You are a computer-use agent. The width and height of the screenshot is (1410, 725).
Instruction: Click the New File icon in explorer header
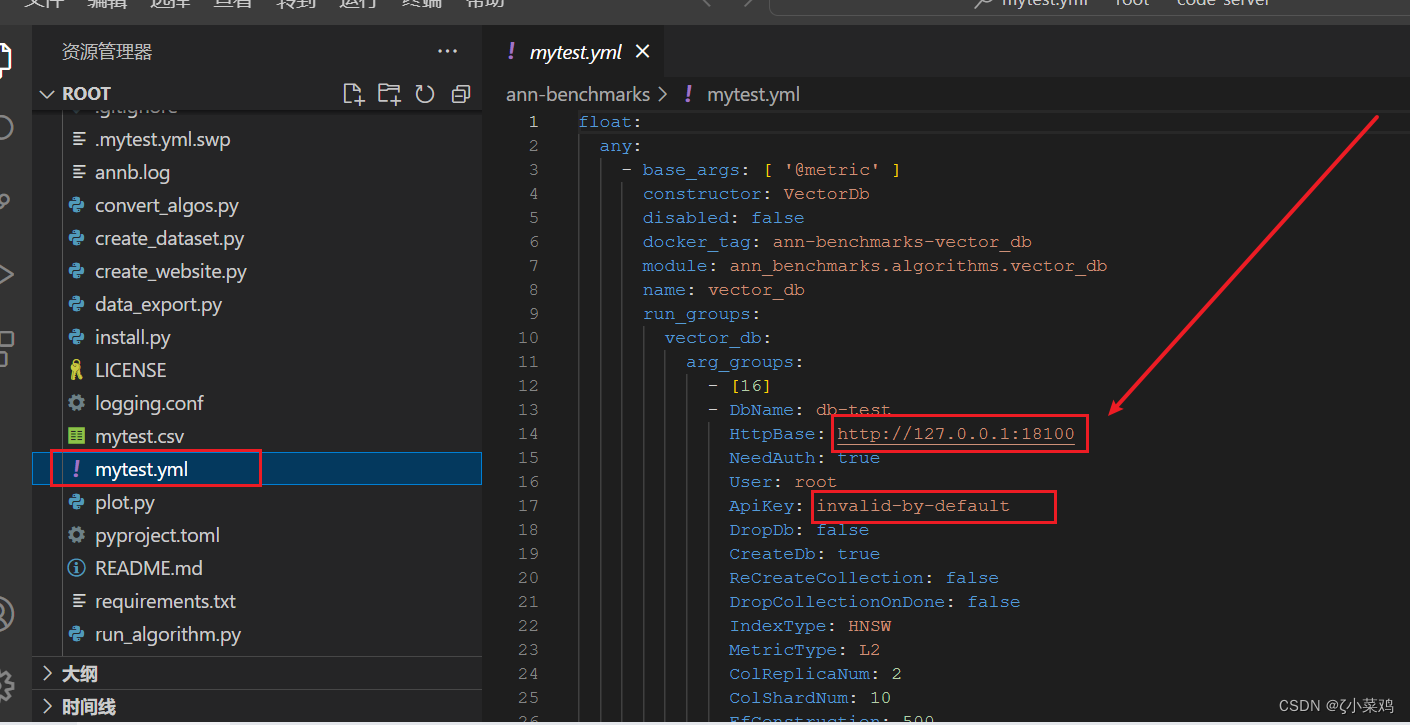[x=353, y=94]
